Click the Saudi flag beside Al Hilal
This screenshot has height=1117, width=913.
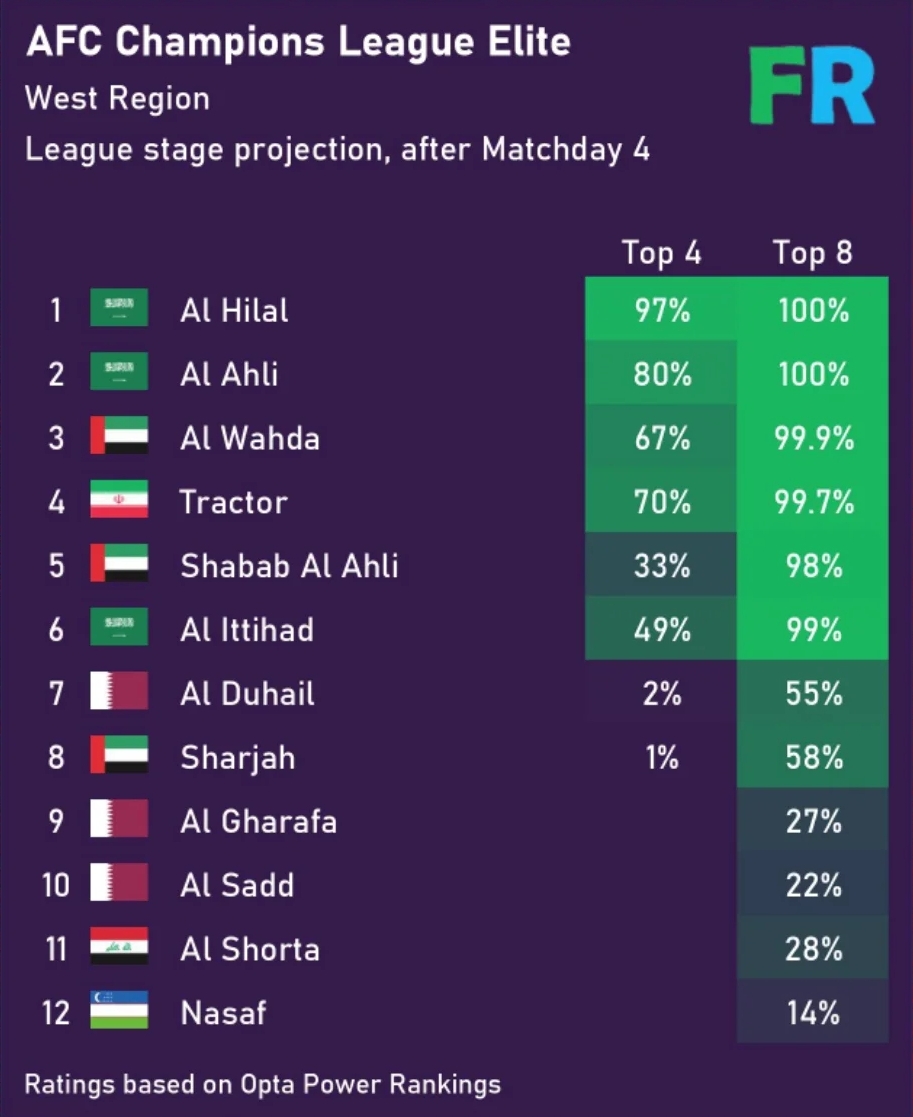click(x=119, y=309)
